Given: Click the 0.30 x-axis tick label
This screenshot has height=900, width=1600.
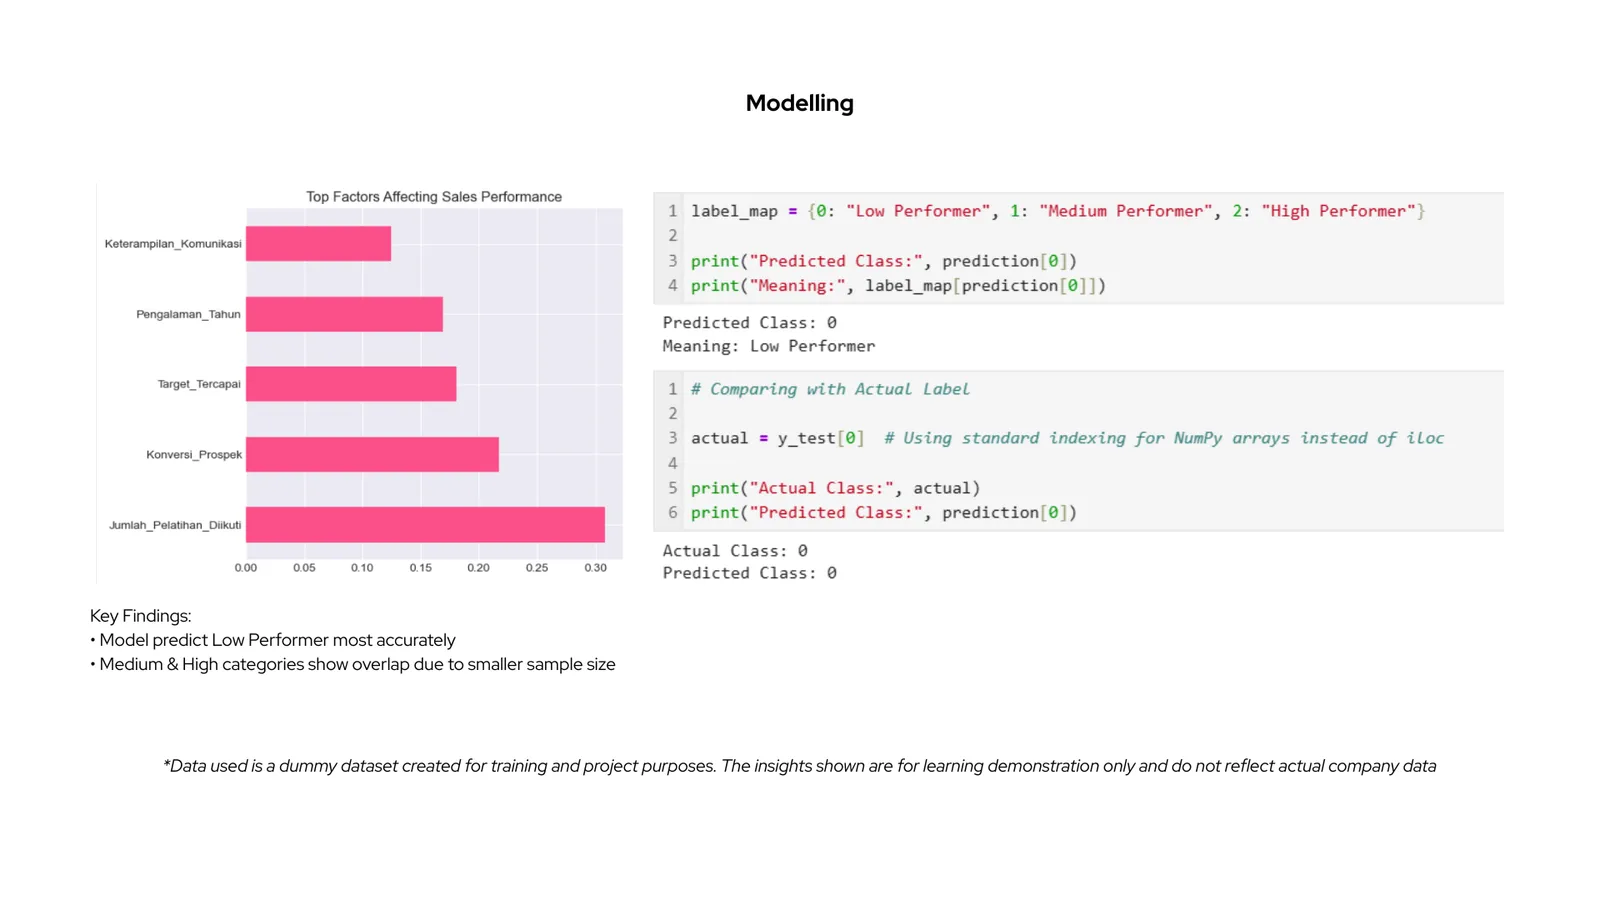Looking at the screenshot, I should click(595, 568).
